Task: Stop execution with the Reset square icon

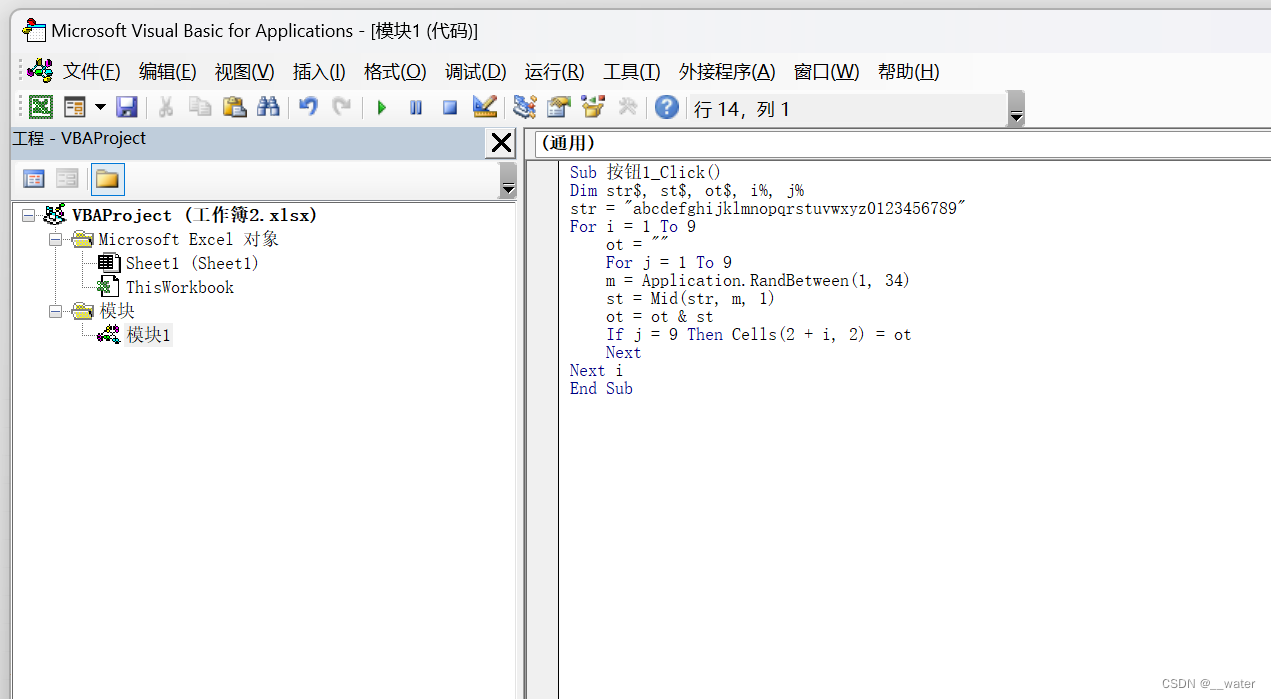Action: click(x=450, y=107)
